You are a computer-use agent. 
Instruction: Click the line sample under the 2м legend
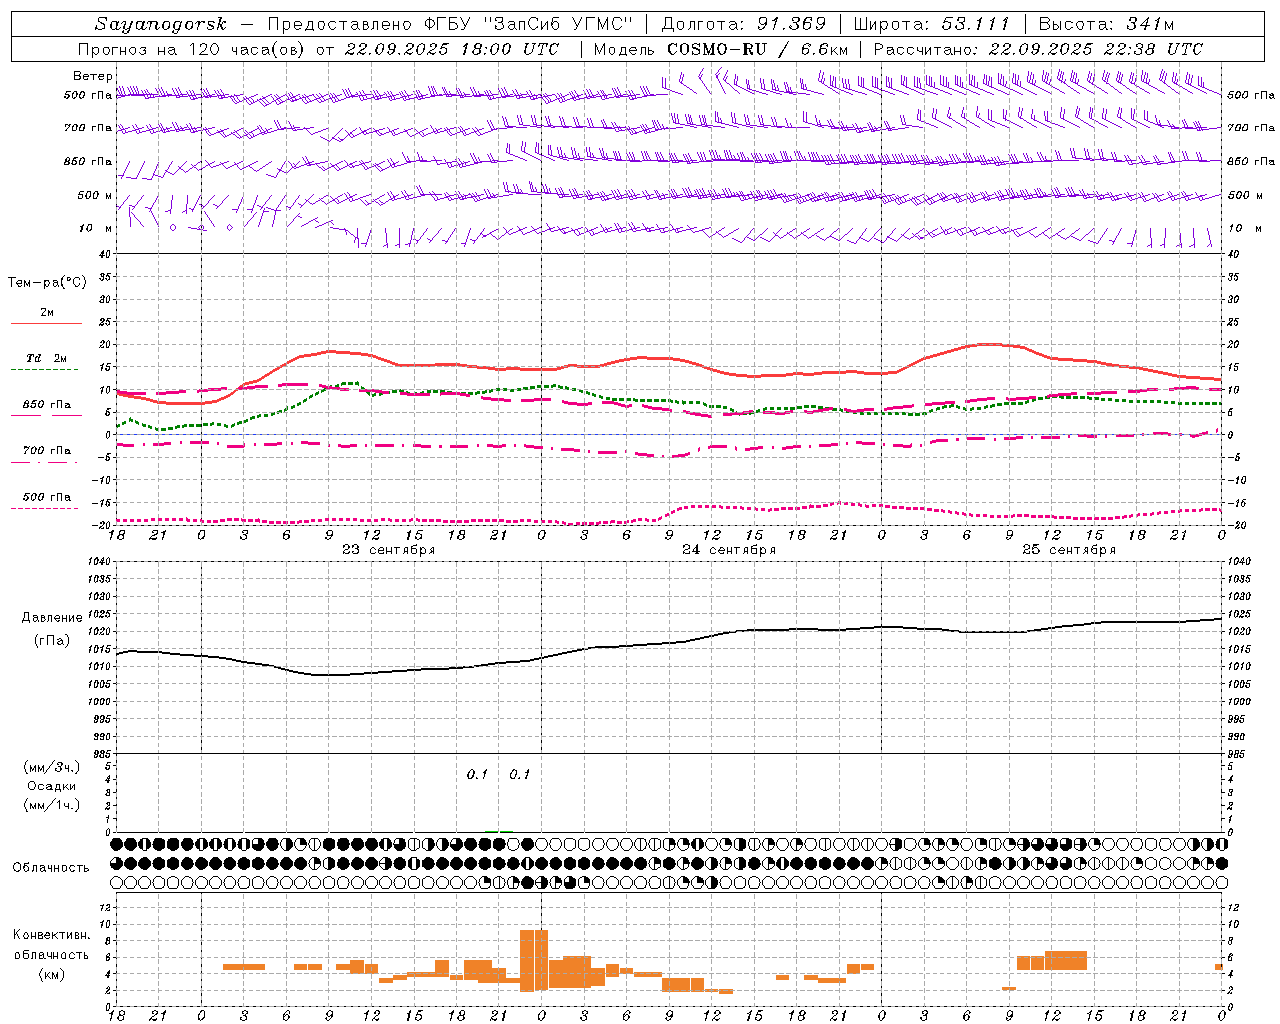point(46,323)
